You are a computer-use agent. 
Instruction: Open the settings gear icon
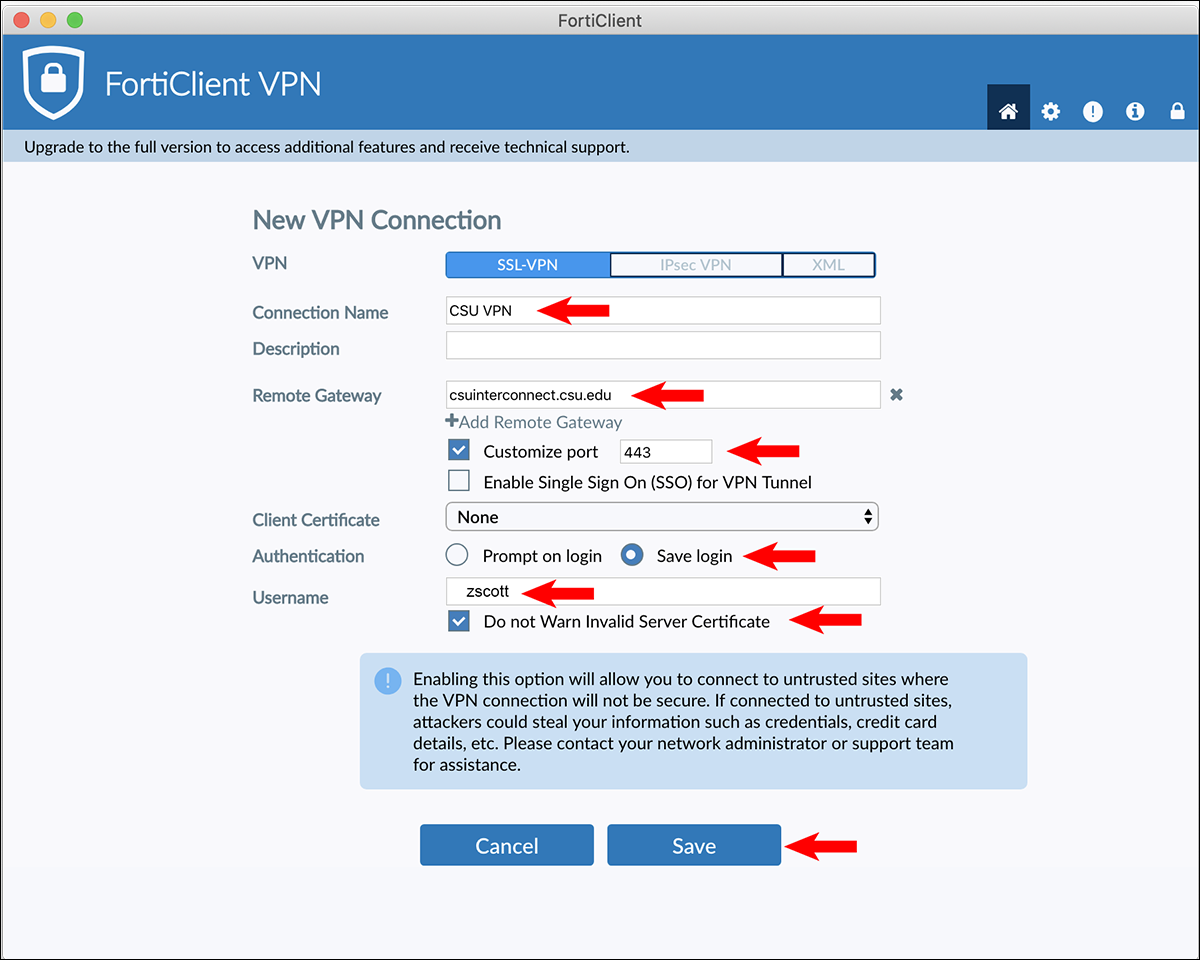[1050, 112]
